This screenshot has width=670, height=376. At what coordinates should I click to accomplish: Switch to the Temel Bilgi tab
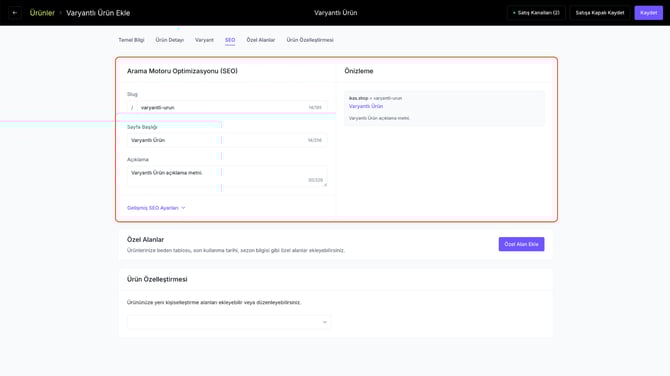[x=131, y=40]
